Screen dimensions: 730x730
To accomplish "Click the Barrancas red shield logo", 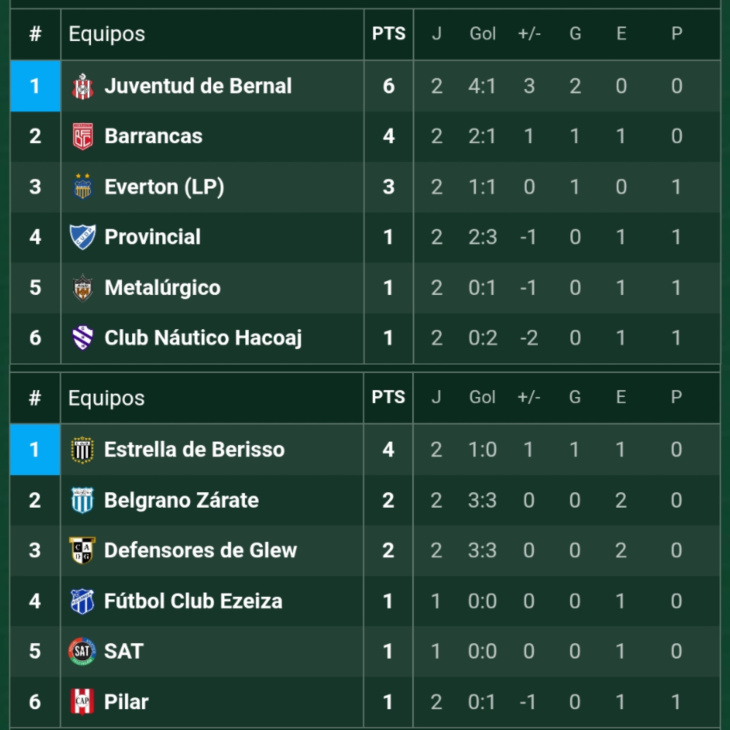I will [82, 136].
